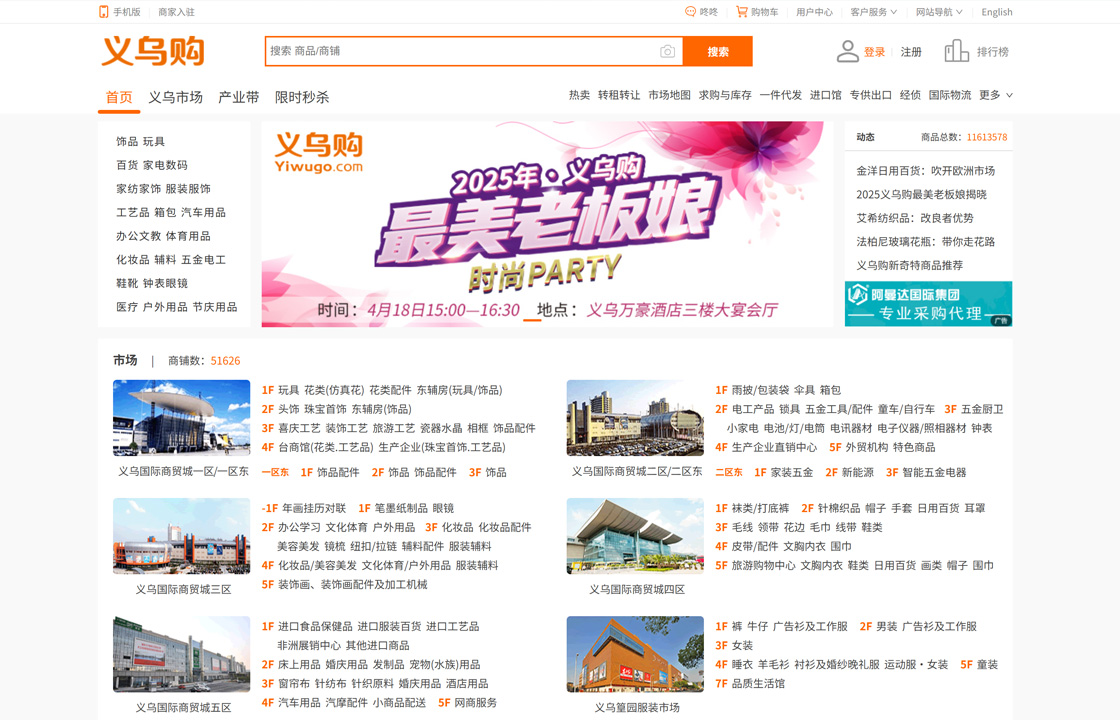Viewport: 1120px width, 720px height.
Task: Open the 义乌国际商贸城四区 building thumbnail
Action: [635, 536]
